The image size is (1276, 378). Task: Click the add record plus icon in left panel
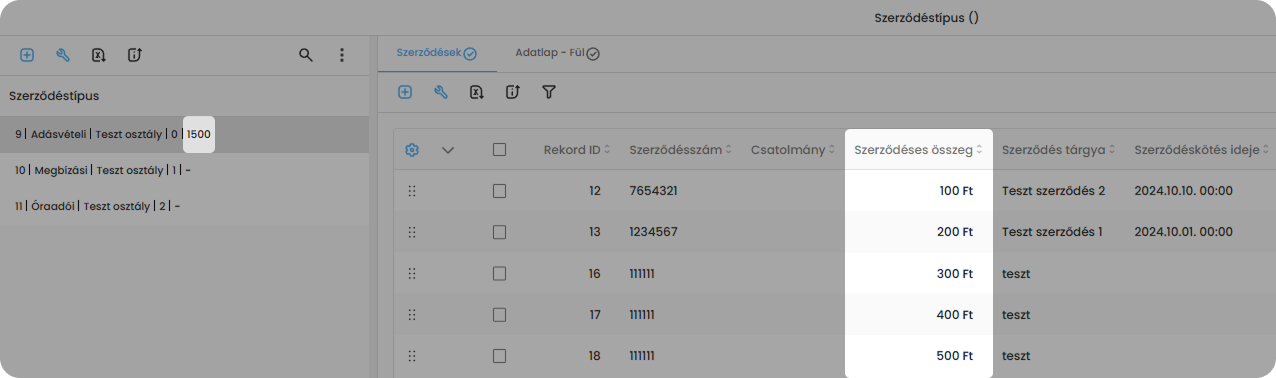(27, 55)
